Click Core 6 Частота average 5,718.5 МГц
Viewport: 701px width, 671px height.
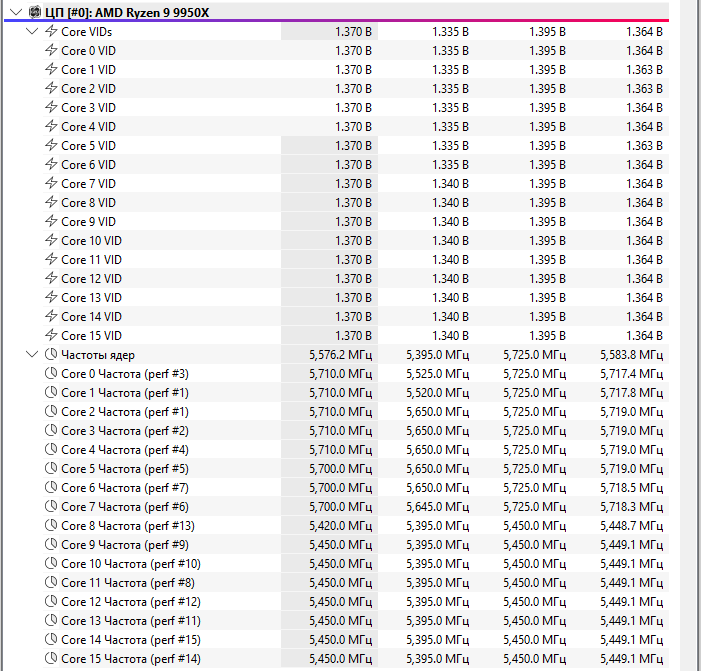click(x=631, y=488)
